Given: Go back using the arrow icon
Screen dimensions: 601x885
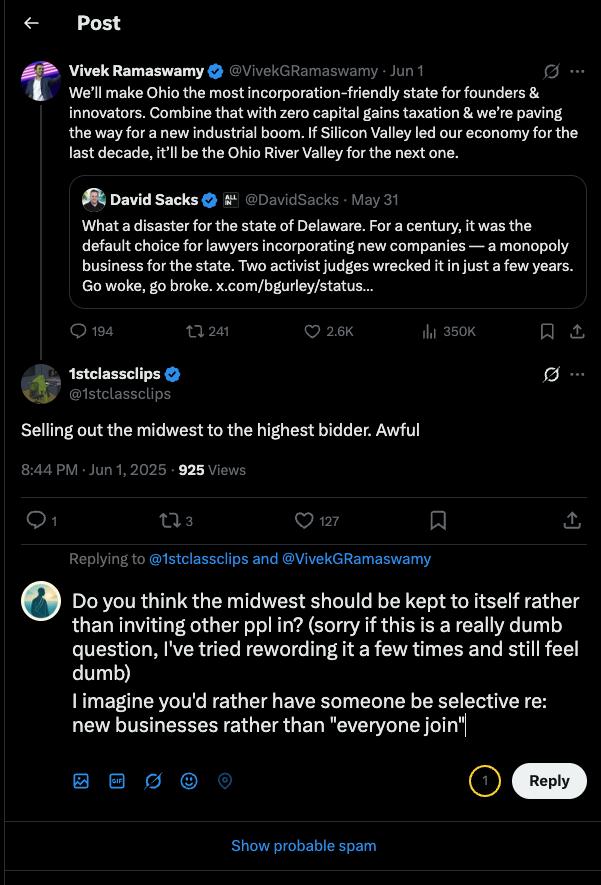Looking at the screenshot, I should [x=32, y=23].
